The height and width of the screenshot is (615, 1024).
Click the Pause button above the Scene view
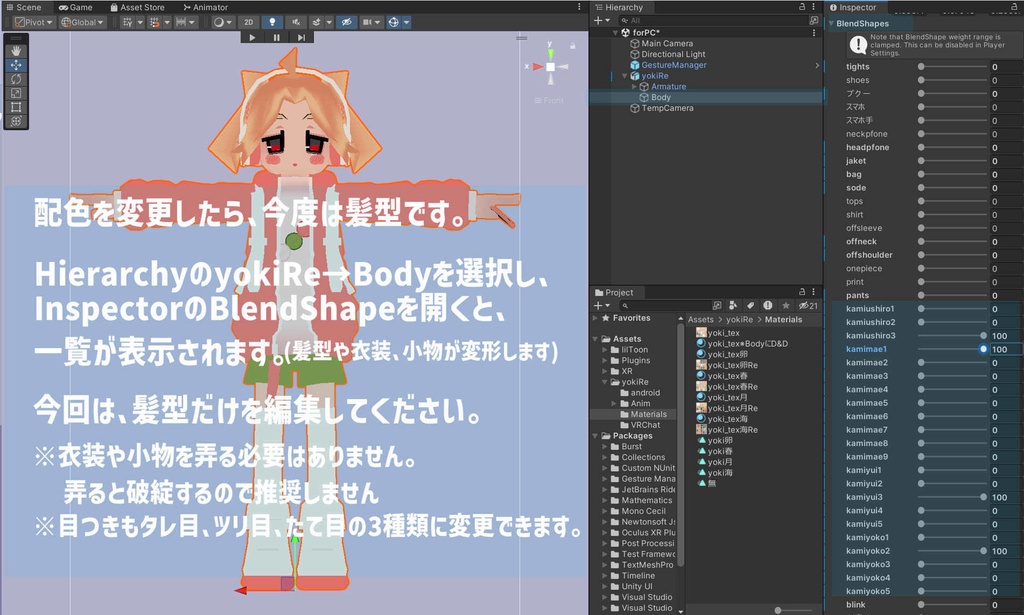277,38
